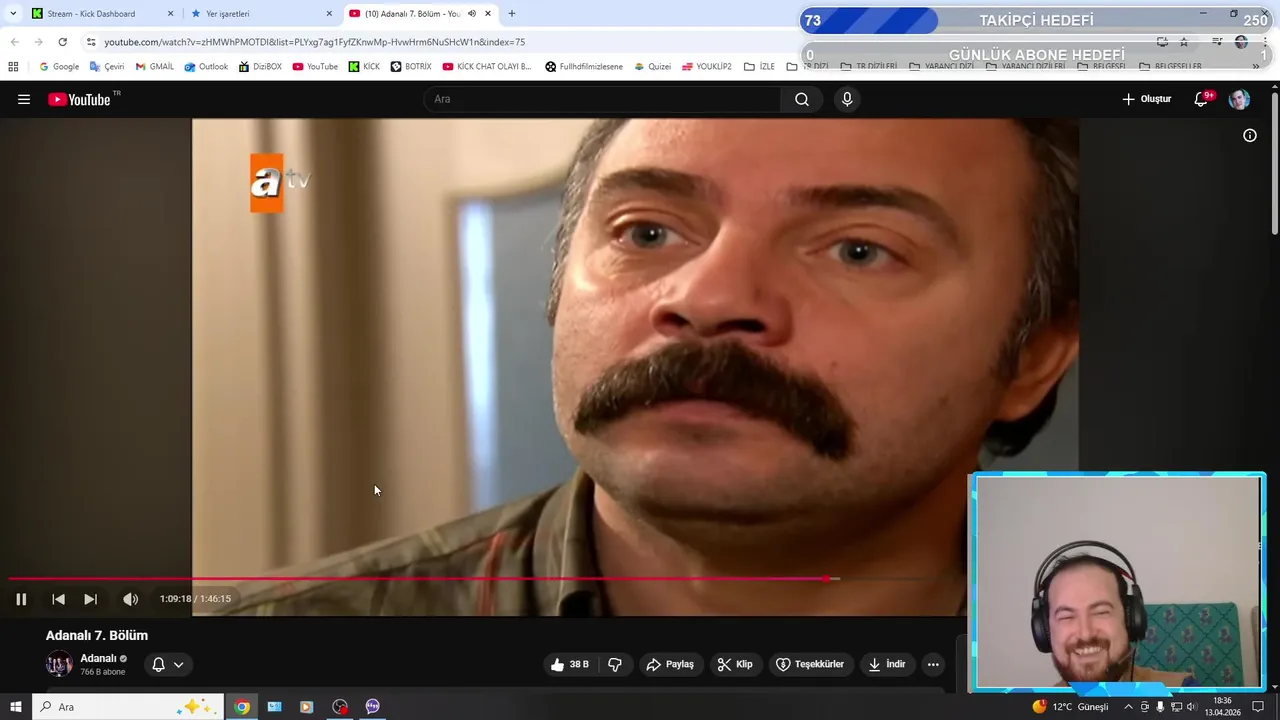Mute the video volume speaker
This screenshot has height=720, width=1280.
(x=130, y=599)
